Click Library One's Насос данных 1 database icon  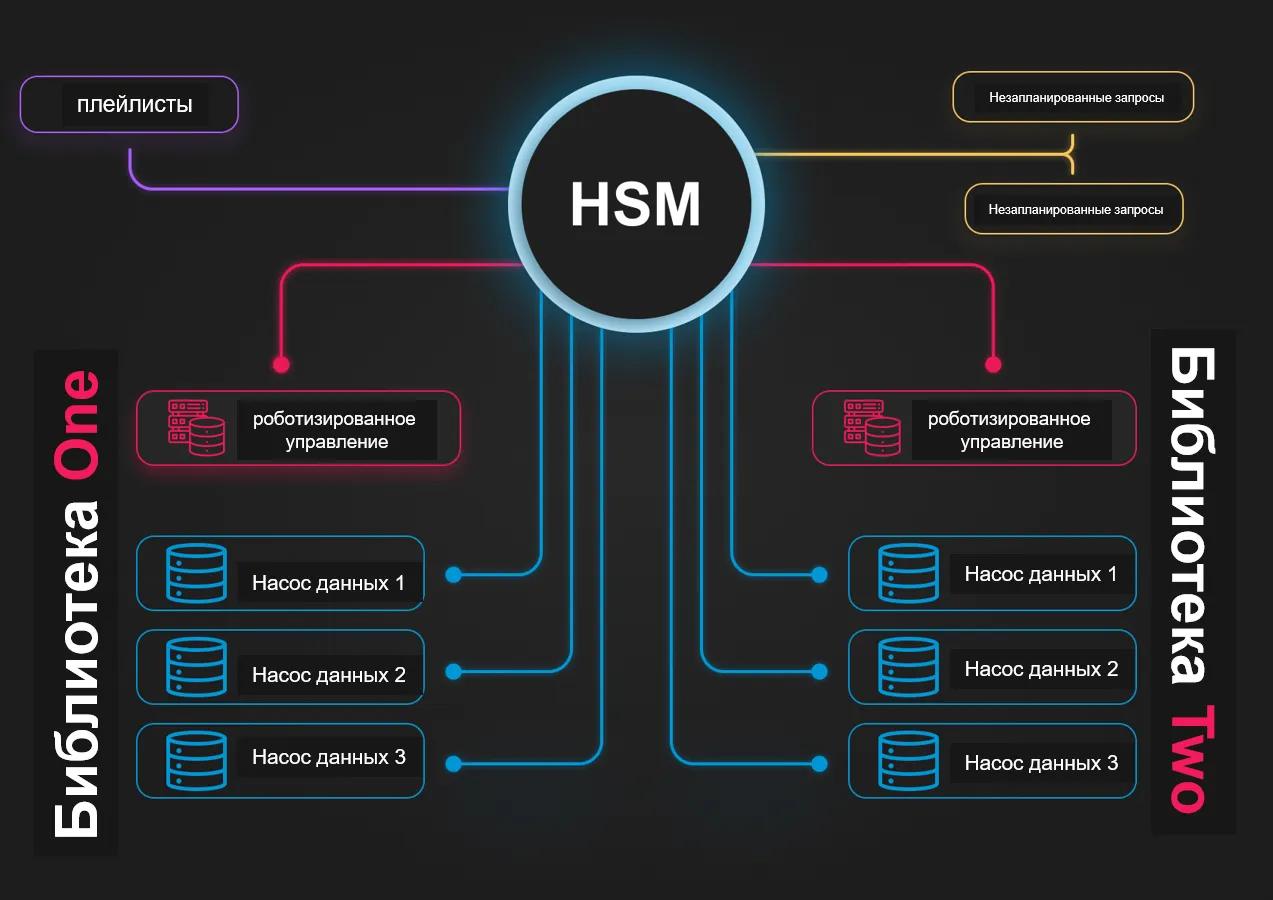pos(196,573)
